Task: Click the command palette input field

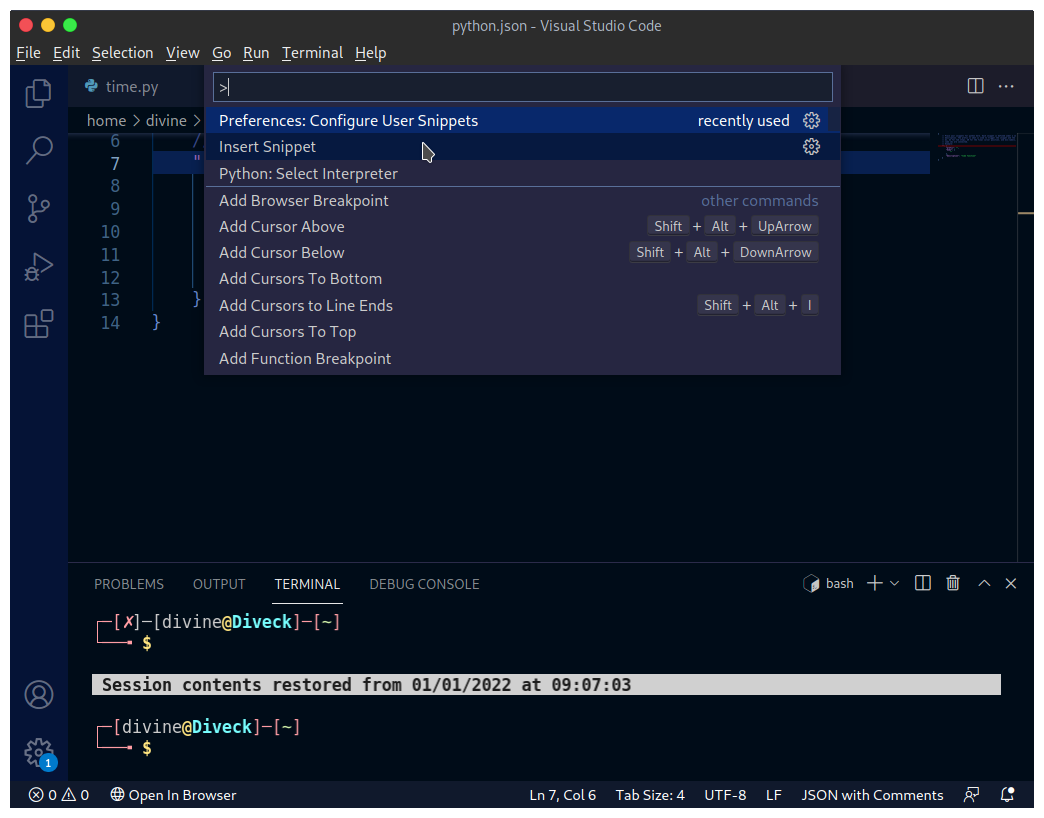Action: pos(523,87)
